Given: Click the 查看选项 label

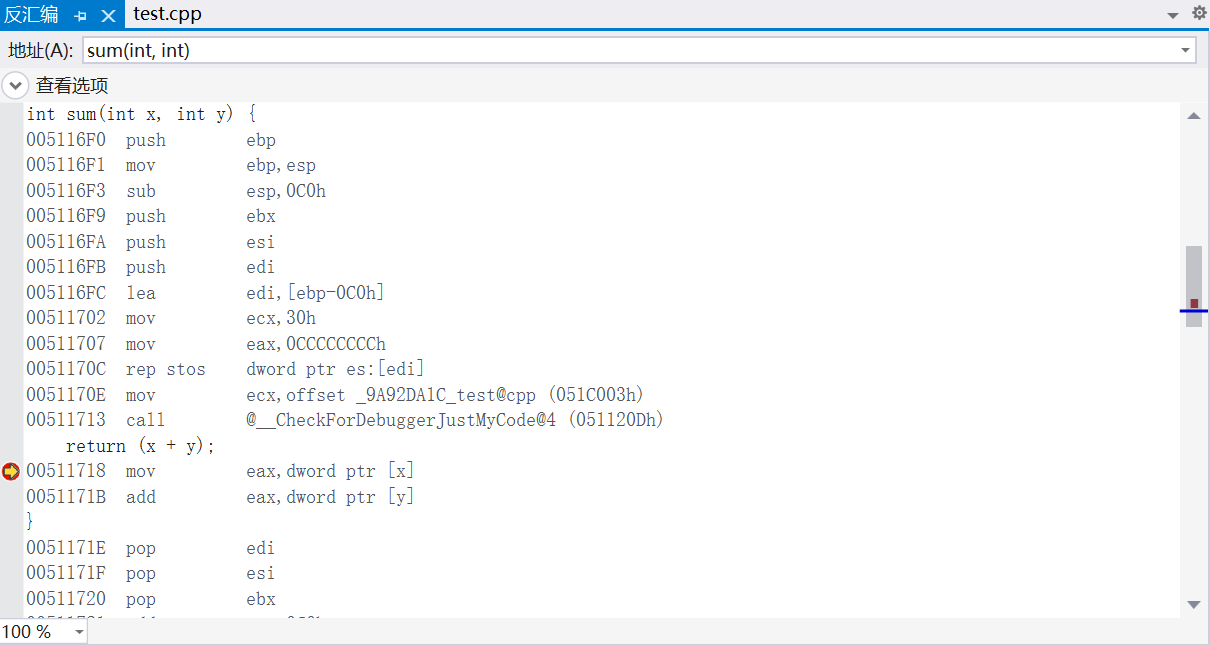Looking at the screenshot, I should 72,86.
